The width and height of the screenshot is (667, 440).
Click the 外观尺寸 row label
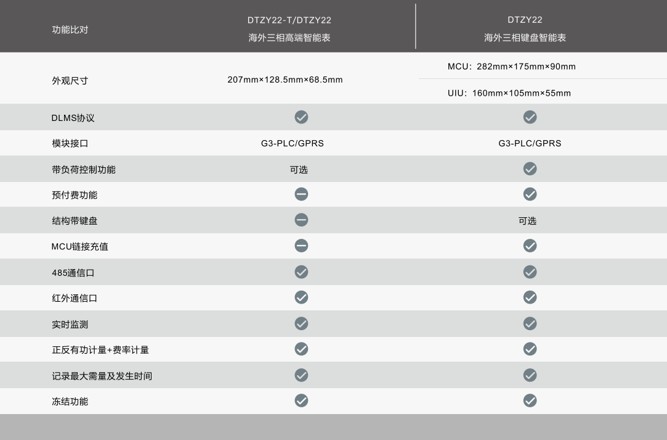click(70, 80)
